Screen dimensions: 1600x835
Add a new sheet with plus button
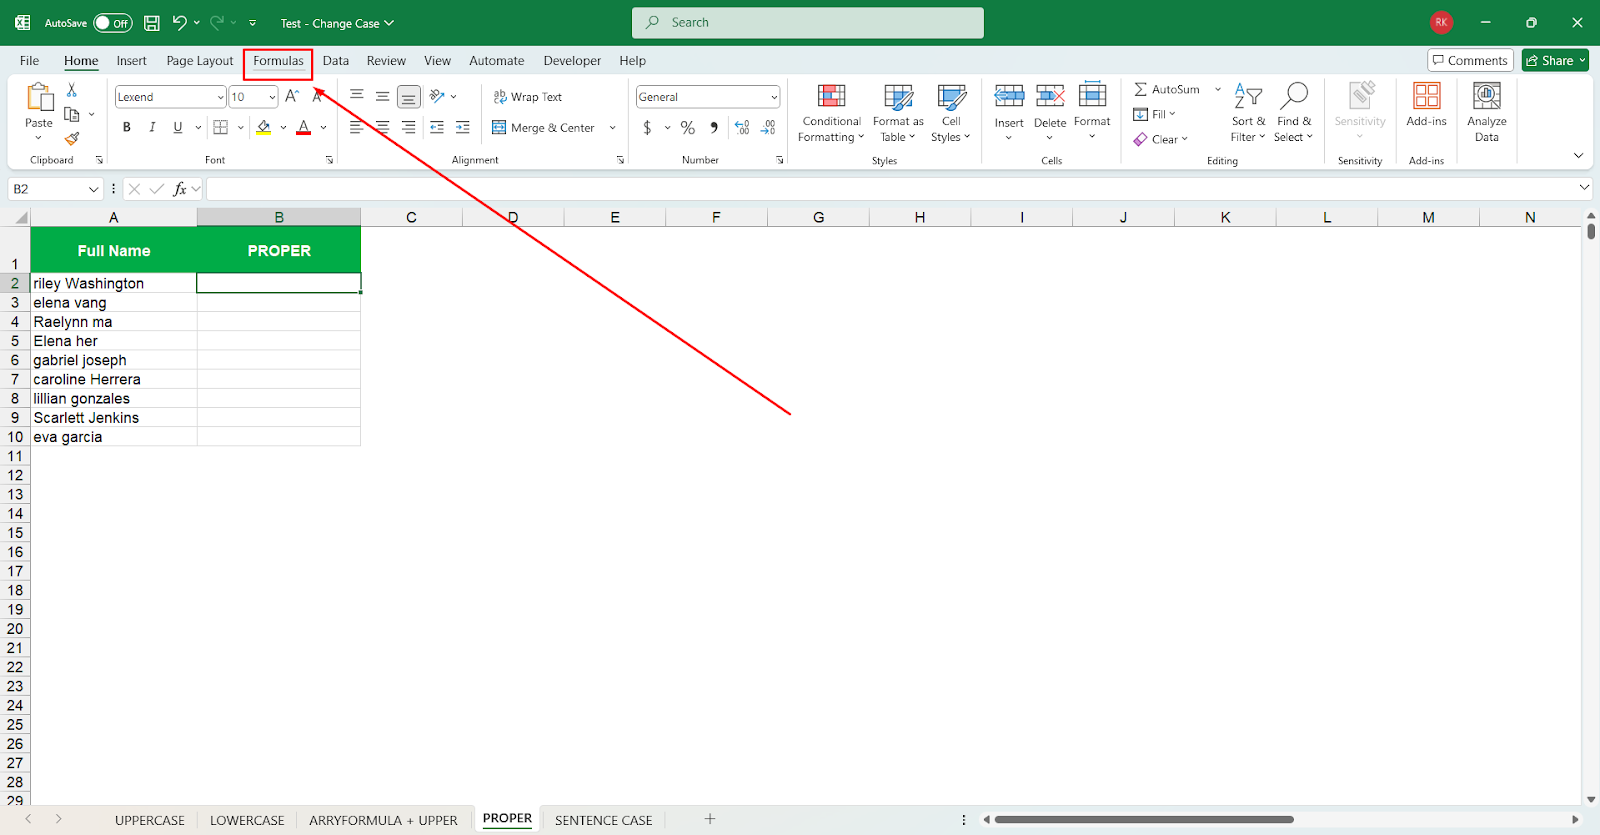coord(710,819)
